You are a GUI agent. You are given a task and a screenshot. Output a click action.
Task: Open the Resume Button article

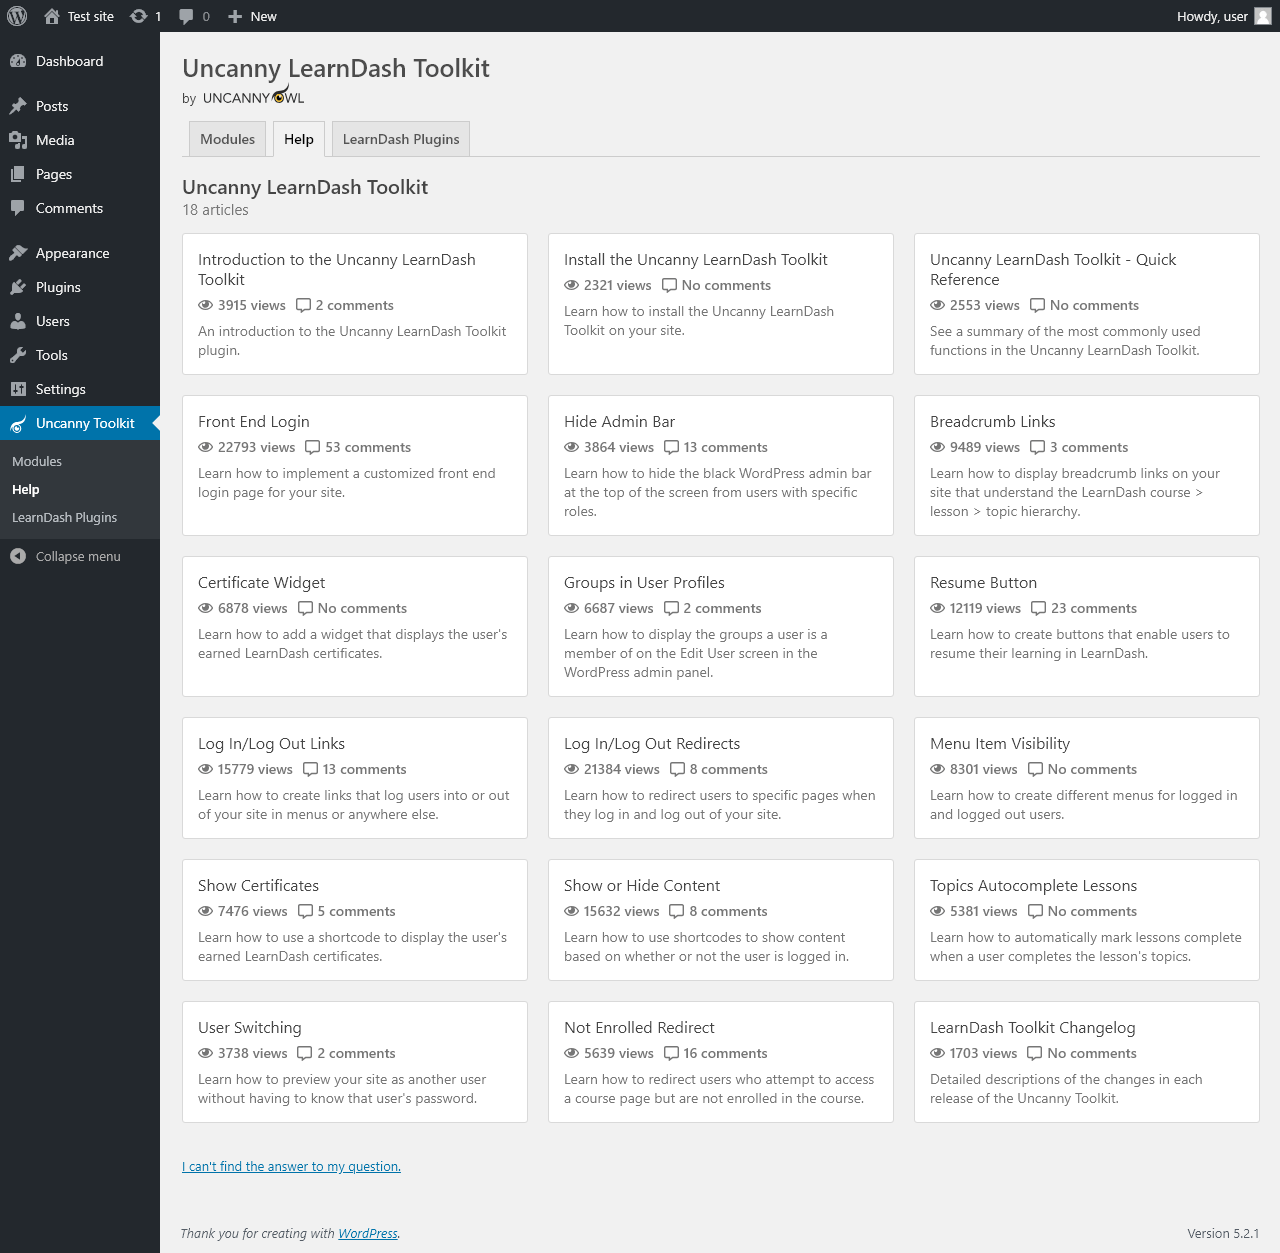coord(1087,626)
